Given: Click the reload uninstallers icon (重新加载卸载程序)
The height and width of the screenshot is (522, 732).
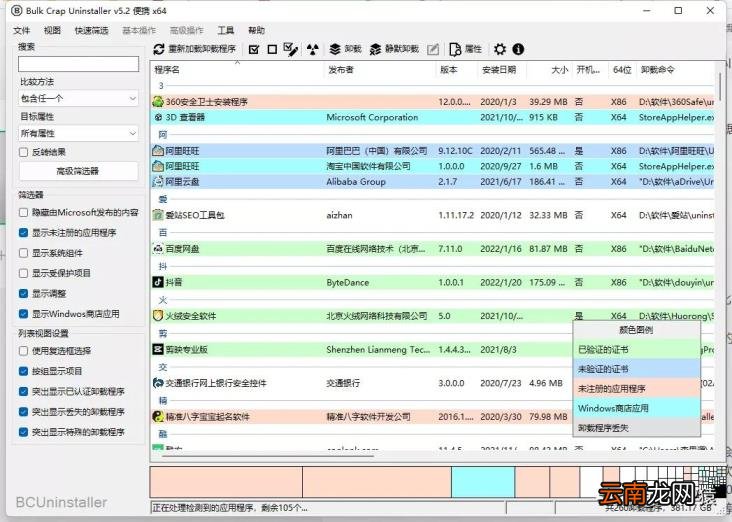Looking at the screenshot, I should point(159,49).
